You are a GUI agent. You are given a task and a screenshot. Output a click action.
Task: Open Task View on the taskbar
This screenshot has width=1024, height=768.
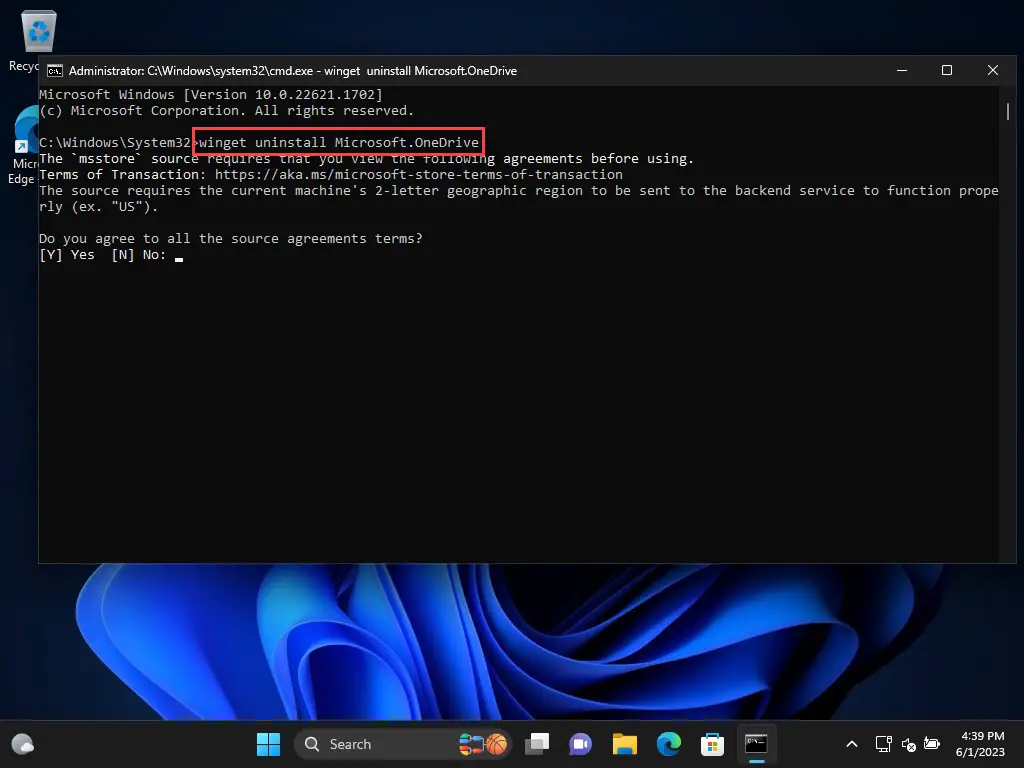tap(537, 744)
